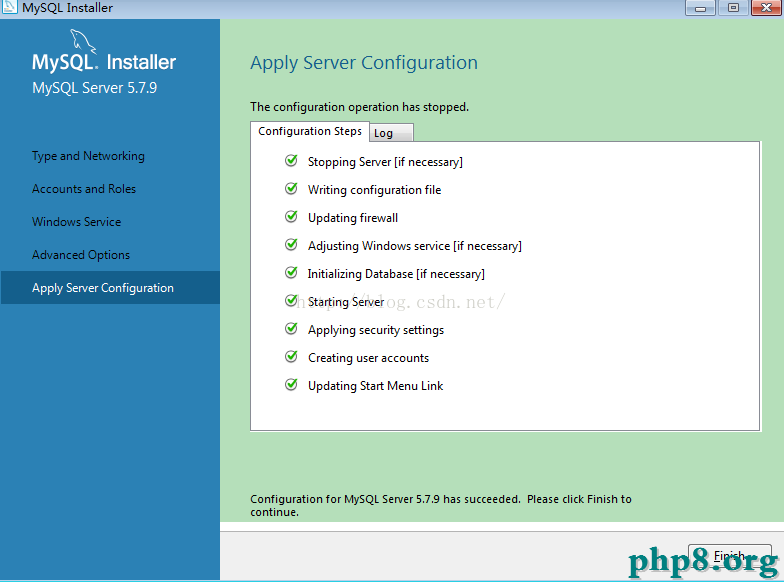Switch to the Log tab
784x582 pixels.
point(392,133)
